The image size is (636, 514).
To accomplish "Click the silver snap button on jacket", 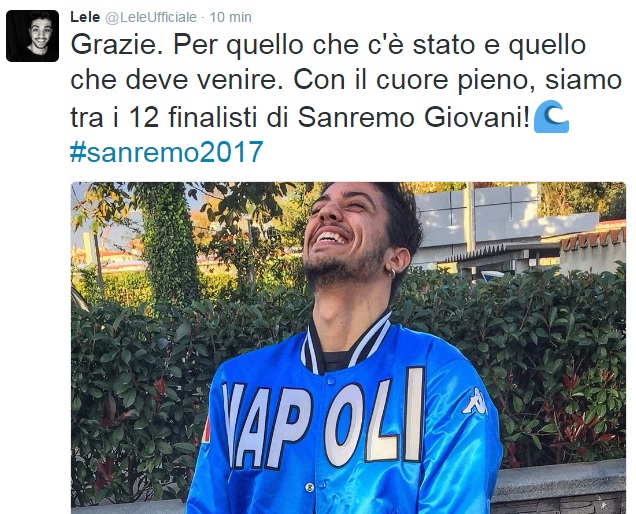I will click(x=310, y=486).
